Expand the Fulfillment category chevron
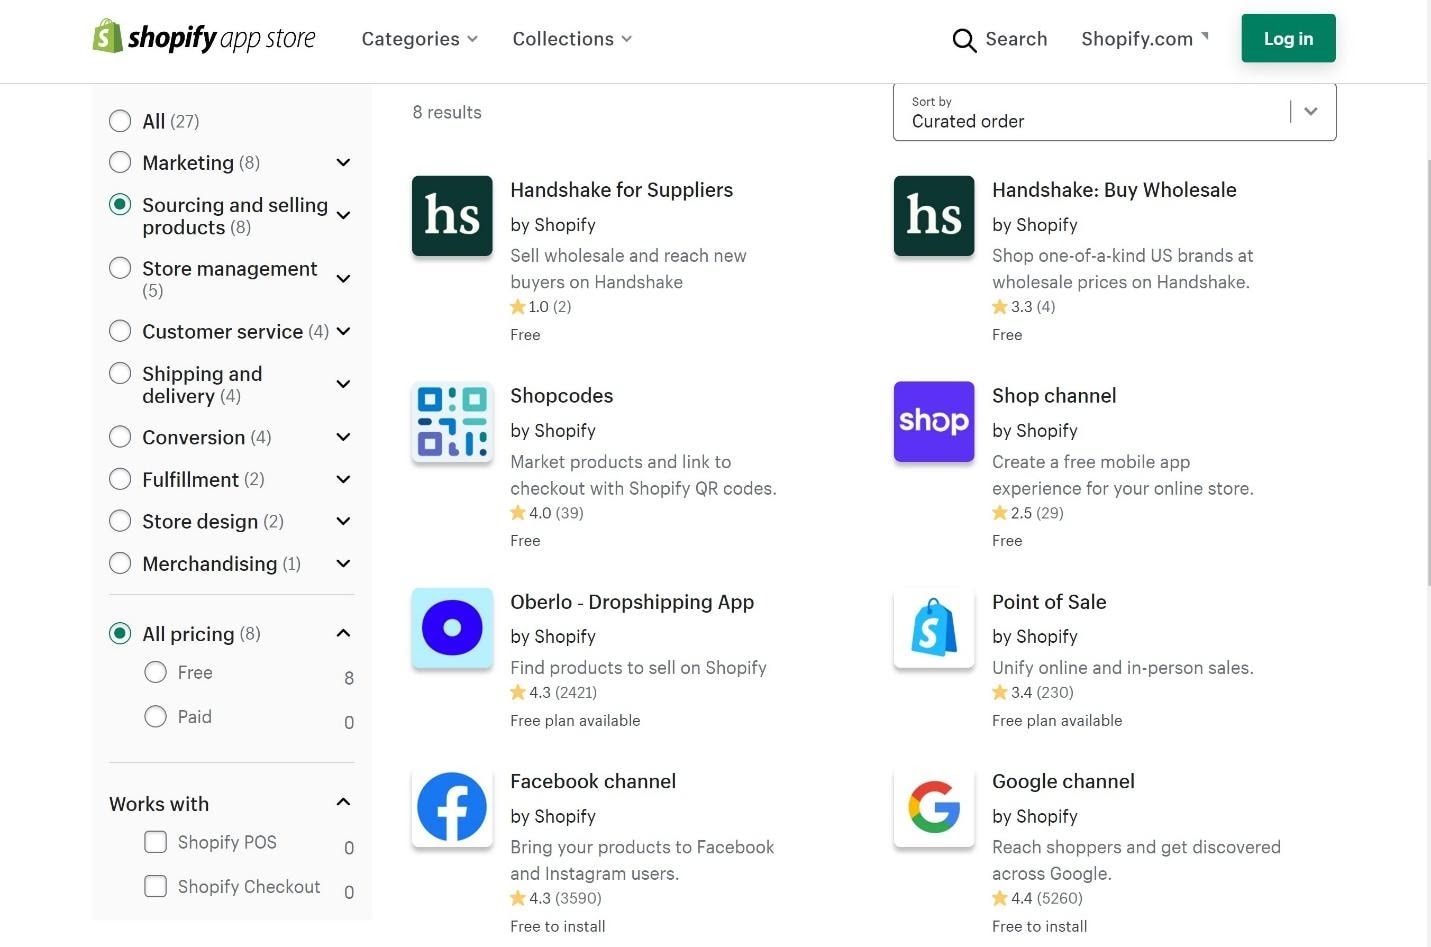This screenshot has height=947, width=1431. tap(343, 479)
